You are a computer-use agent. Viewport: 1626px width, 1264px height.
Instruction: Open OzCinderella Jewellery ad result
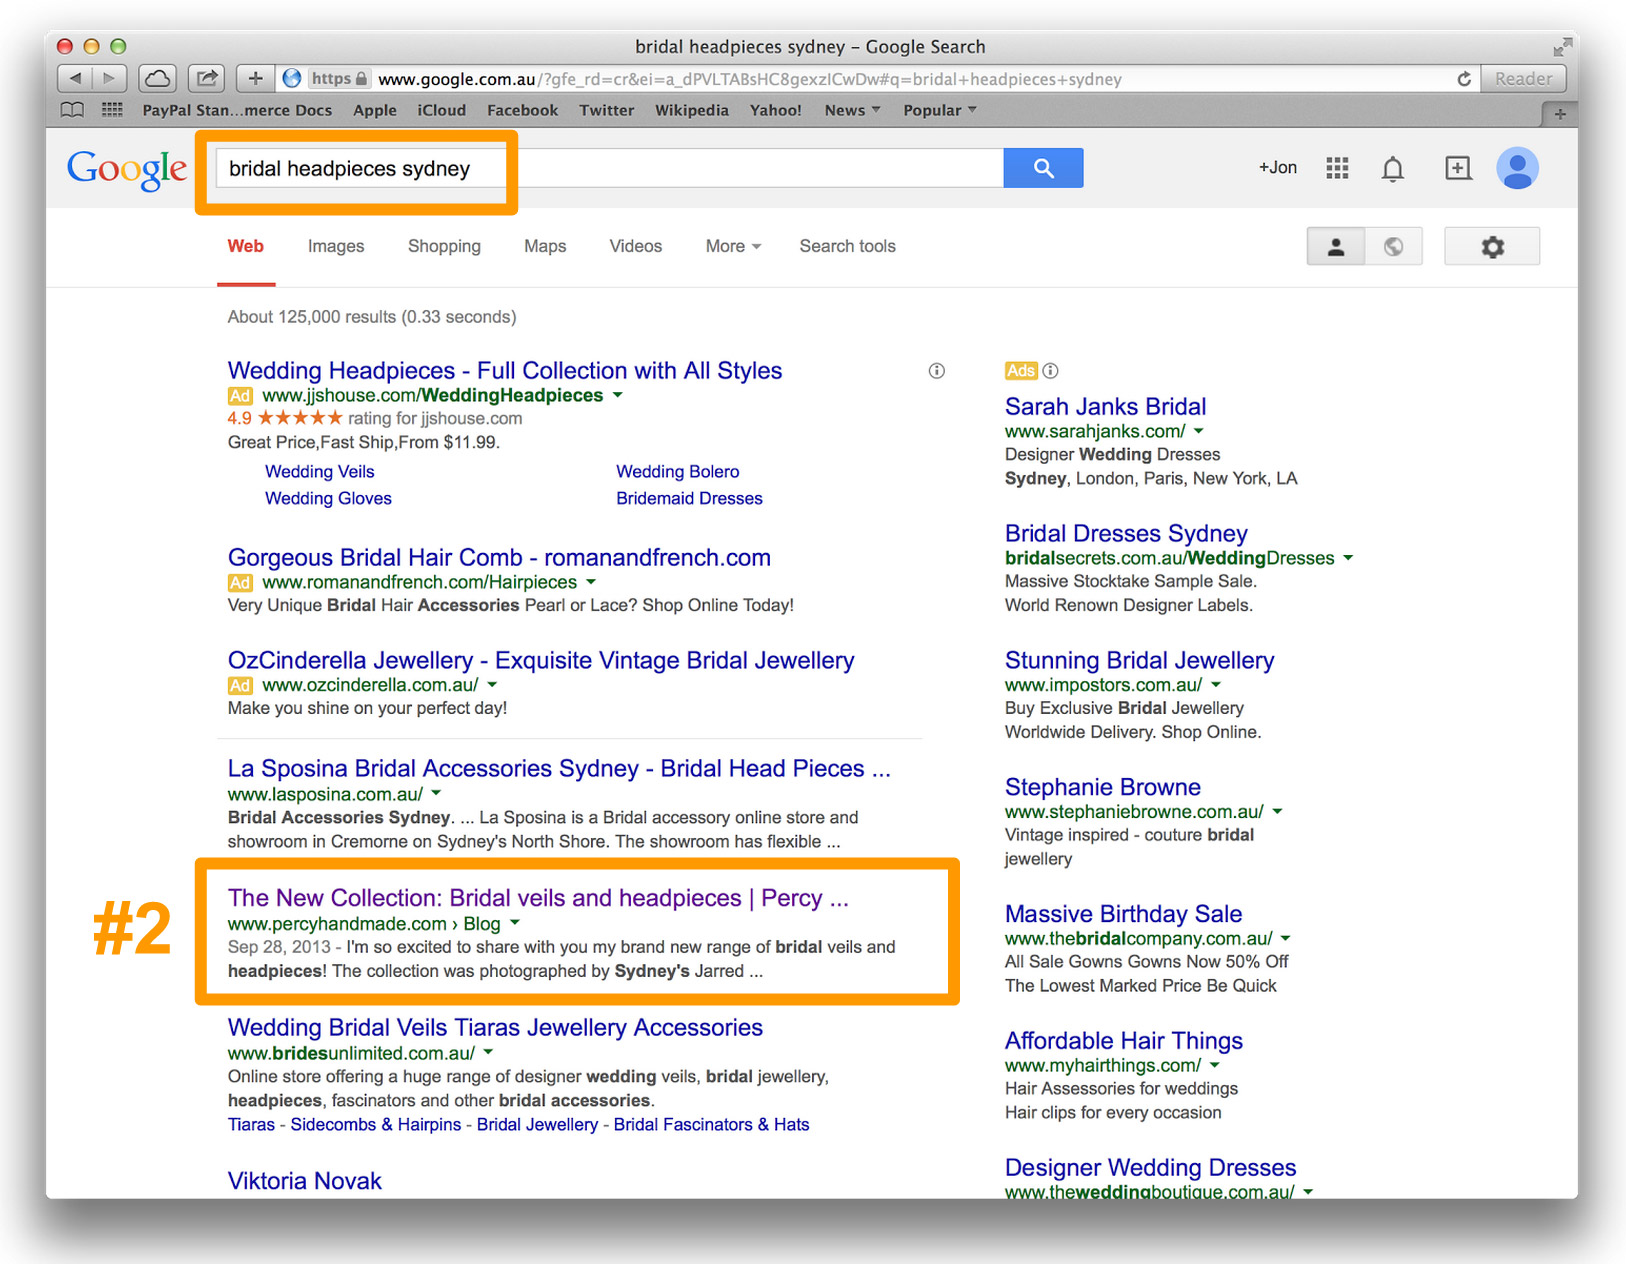pos(541,661)
